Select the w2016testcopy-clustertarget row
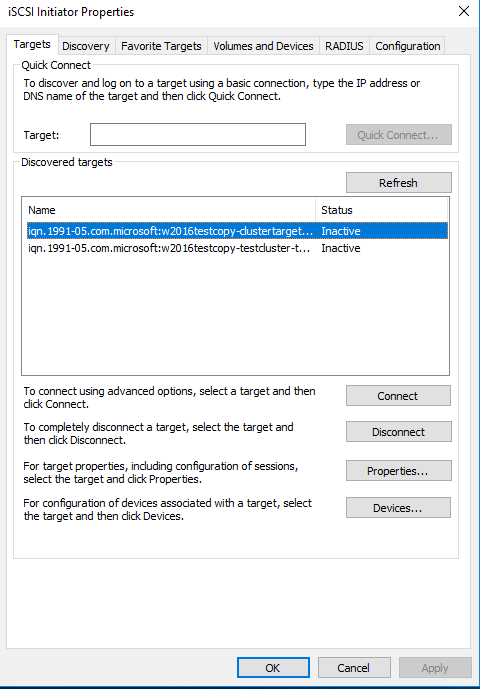 [x=237, y=231]
